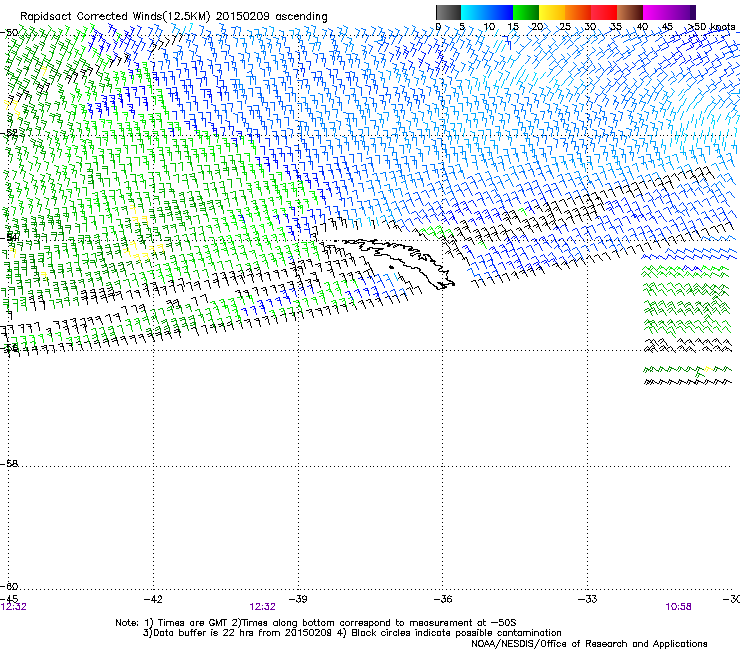Click the '10:58' purple time label

tap(678, 607)
